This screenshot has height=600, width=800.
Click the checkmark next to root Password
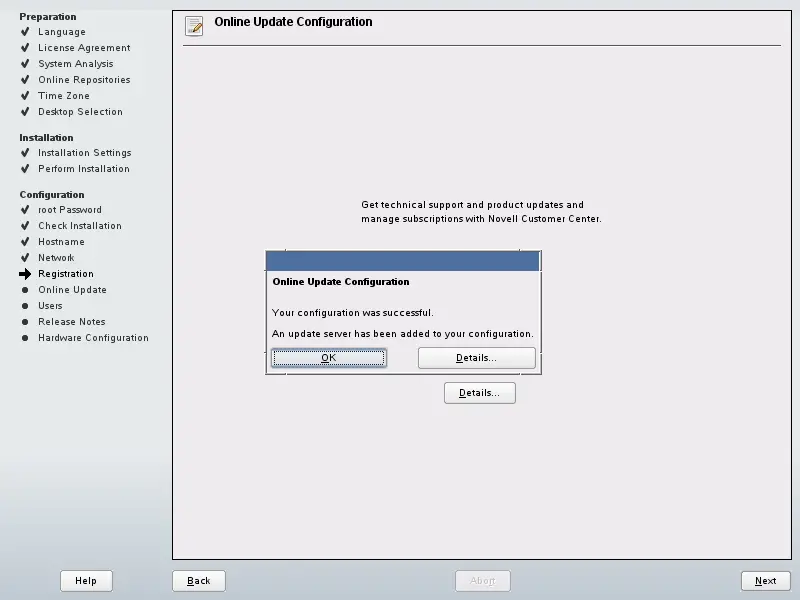click(25, 210)
